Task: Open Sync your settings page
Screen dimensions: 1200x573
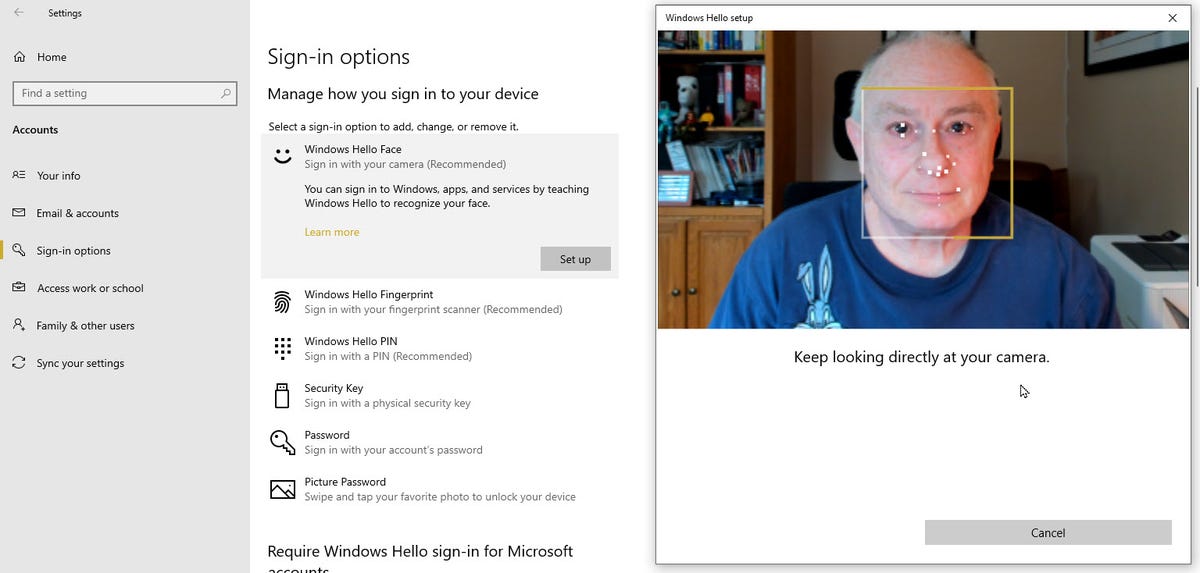Action: click(81, 363)
